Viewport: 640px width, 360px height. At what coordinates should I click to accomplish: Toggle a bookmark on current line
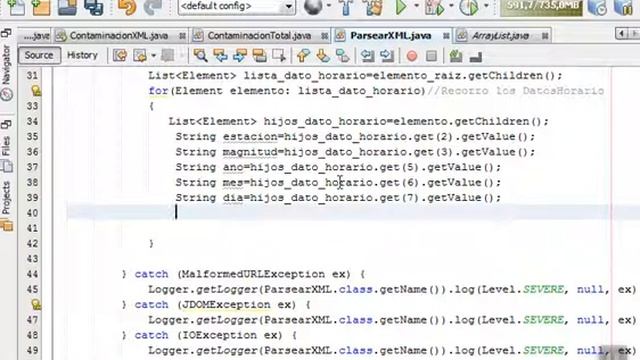click(x=343, y=56)
